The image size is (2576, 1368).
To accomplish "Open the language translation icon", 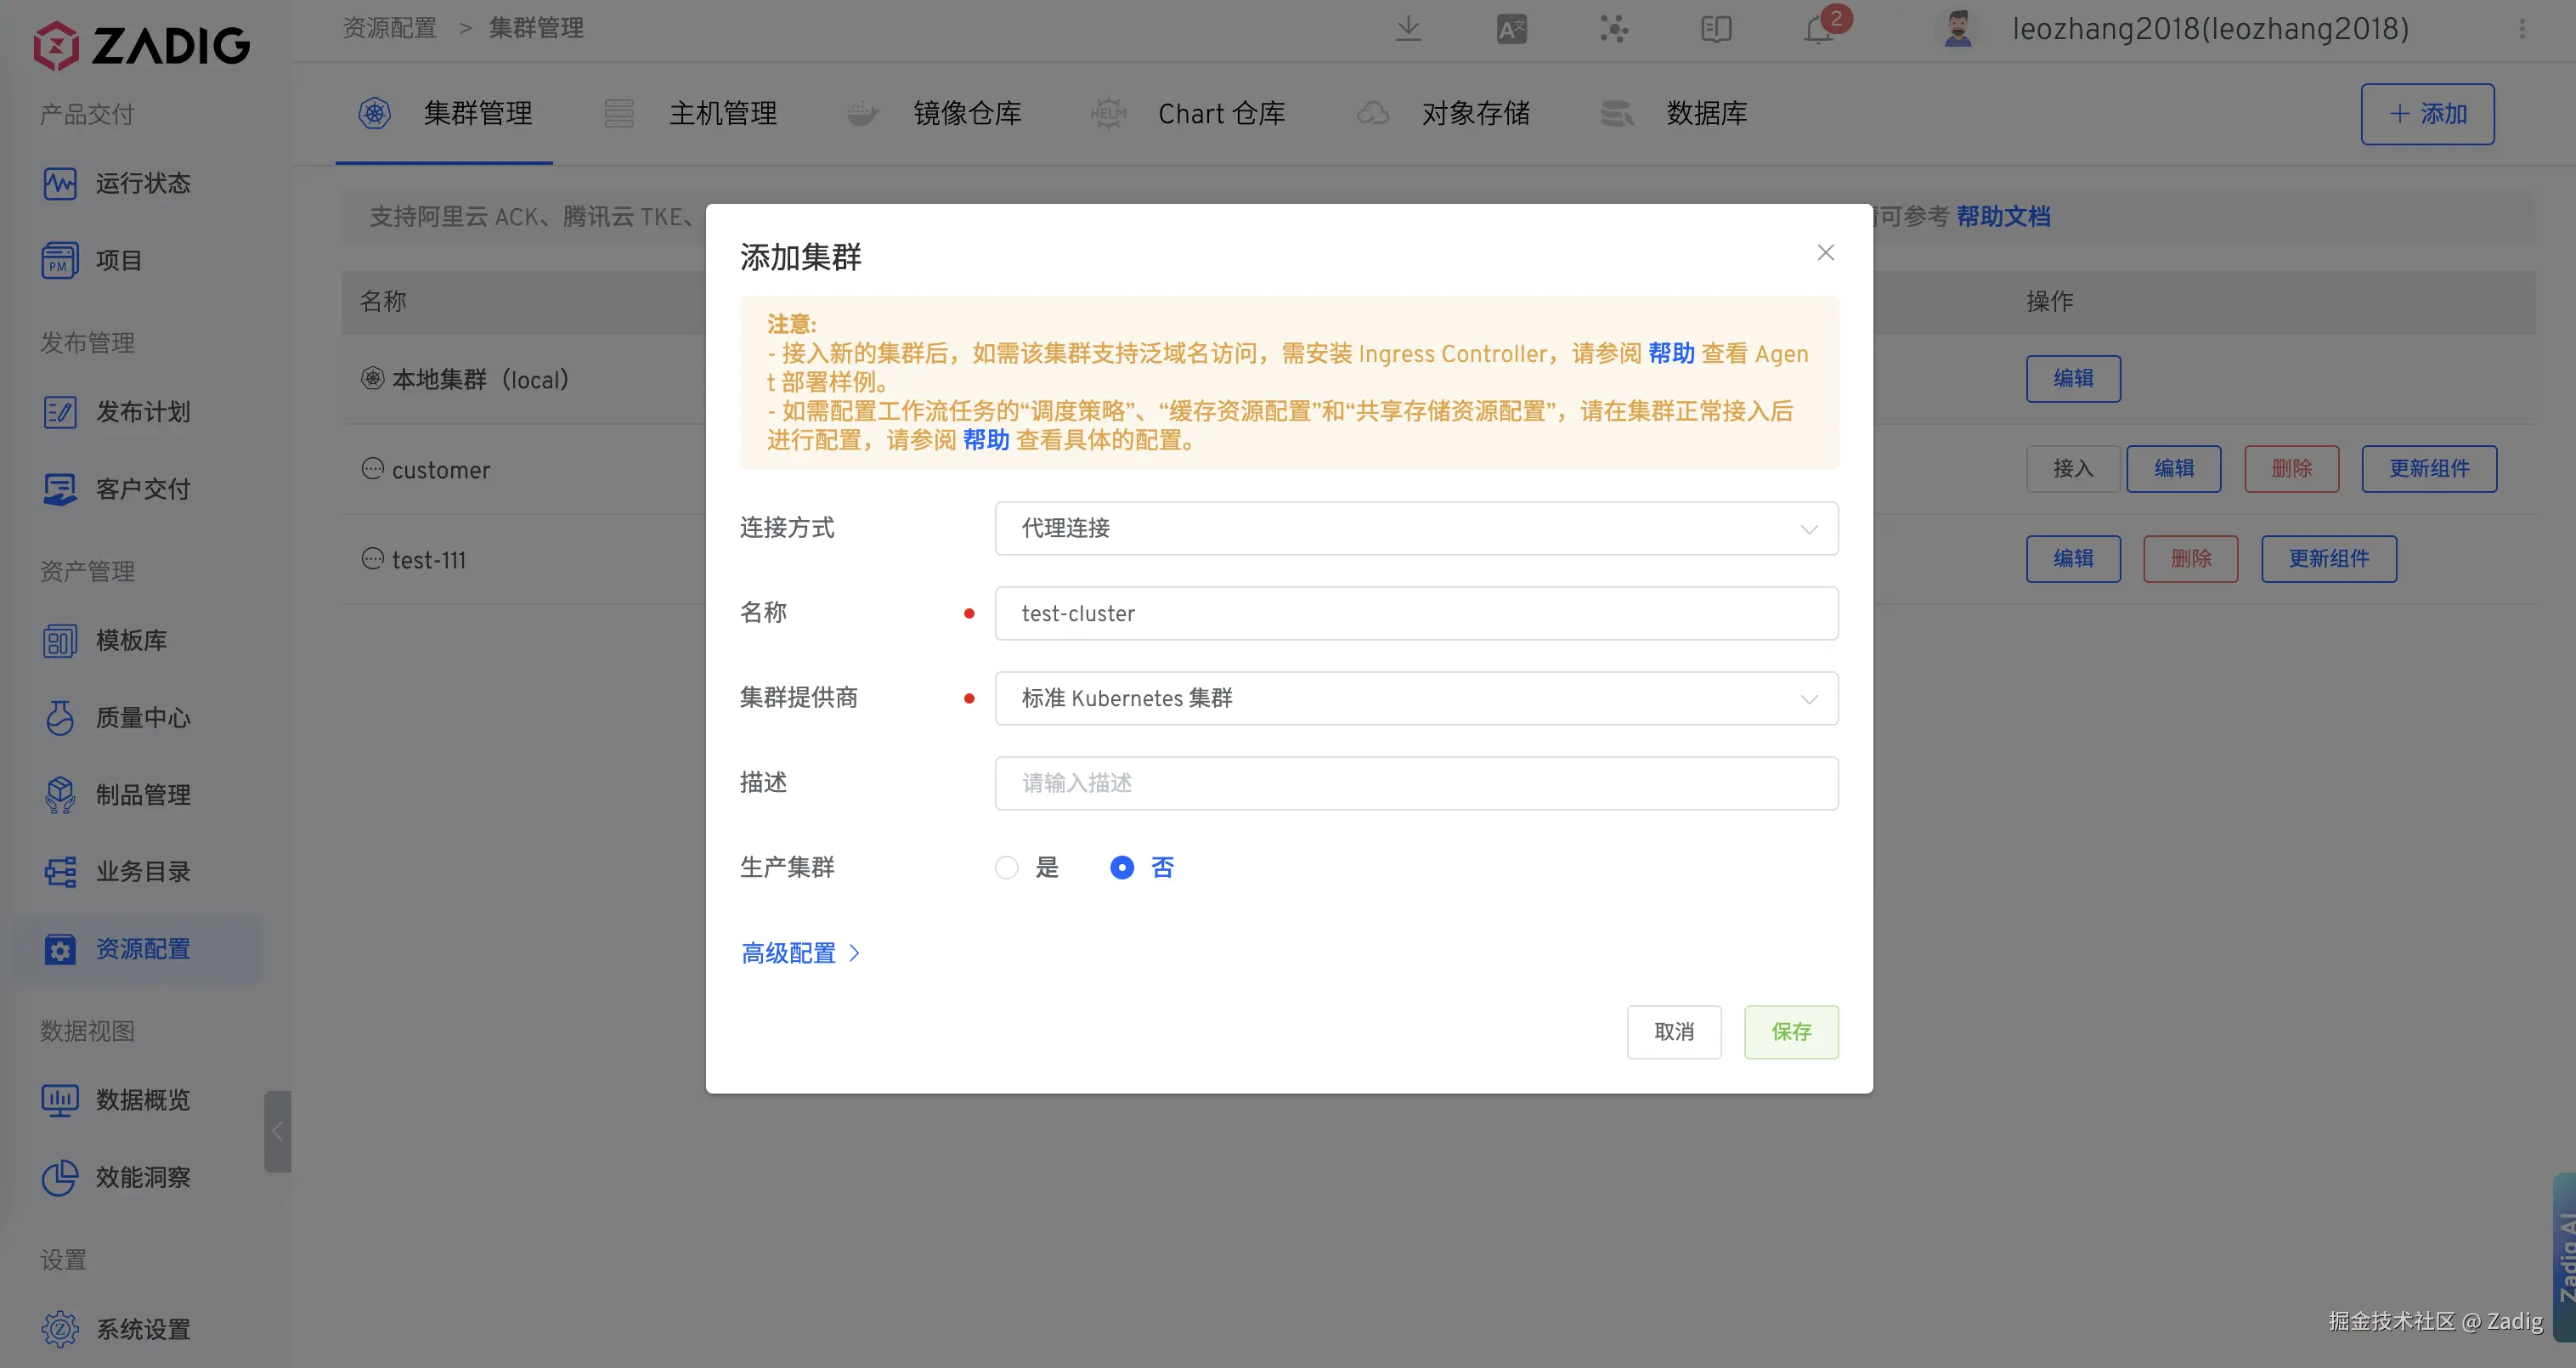I will pyautogui.click(x=1511, y=29).
